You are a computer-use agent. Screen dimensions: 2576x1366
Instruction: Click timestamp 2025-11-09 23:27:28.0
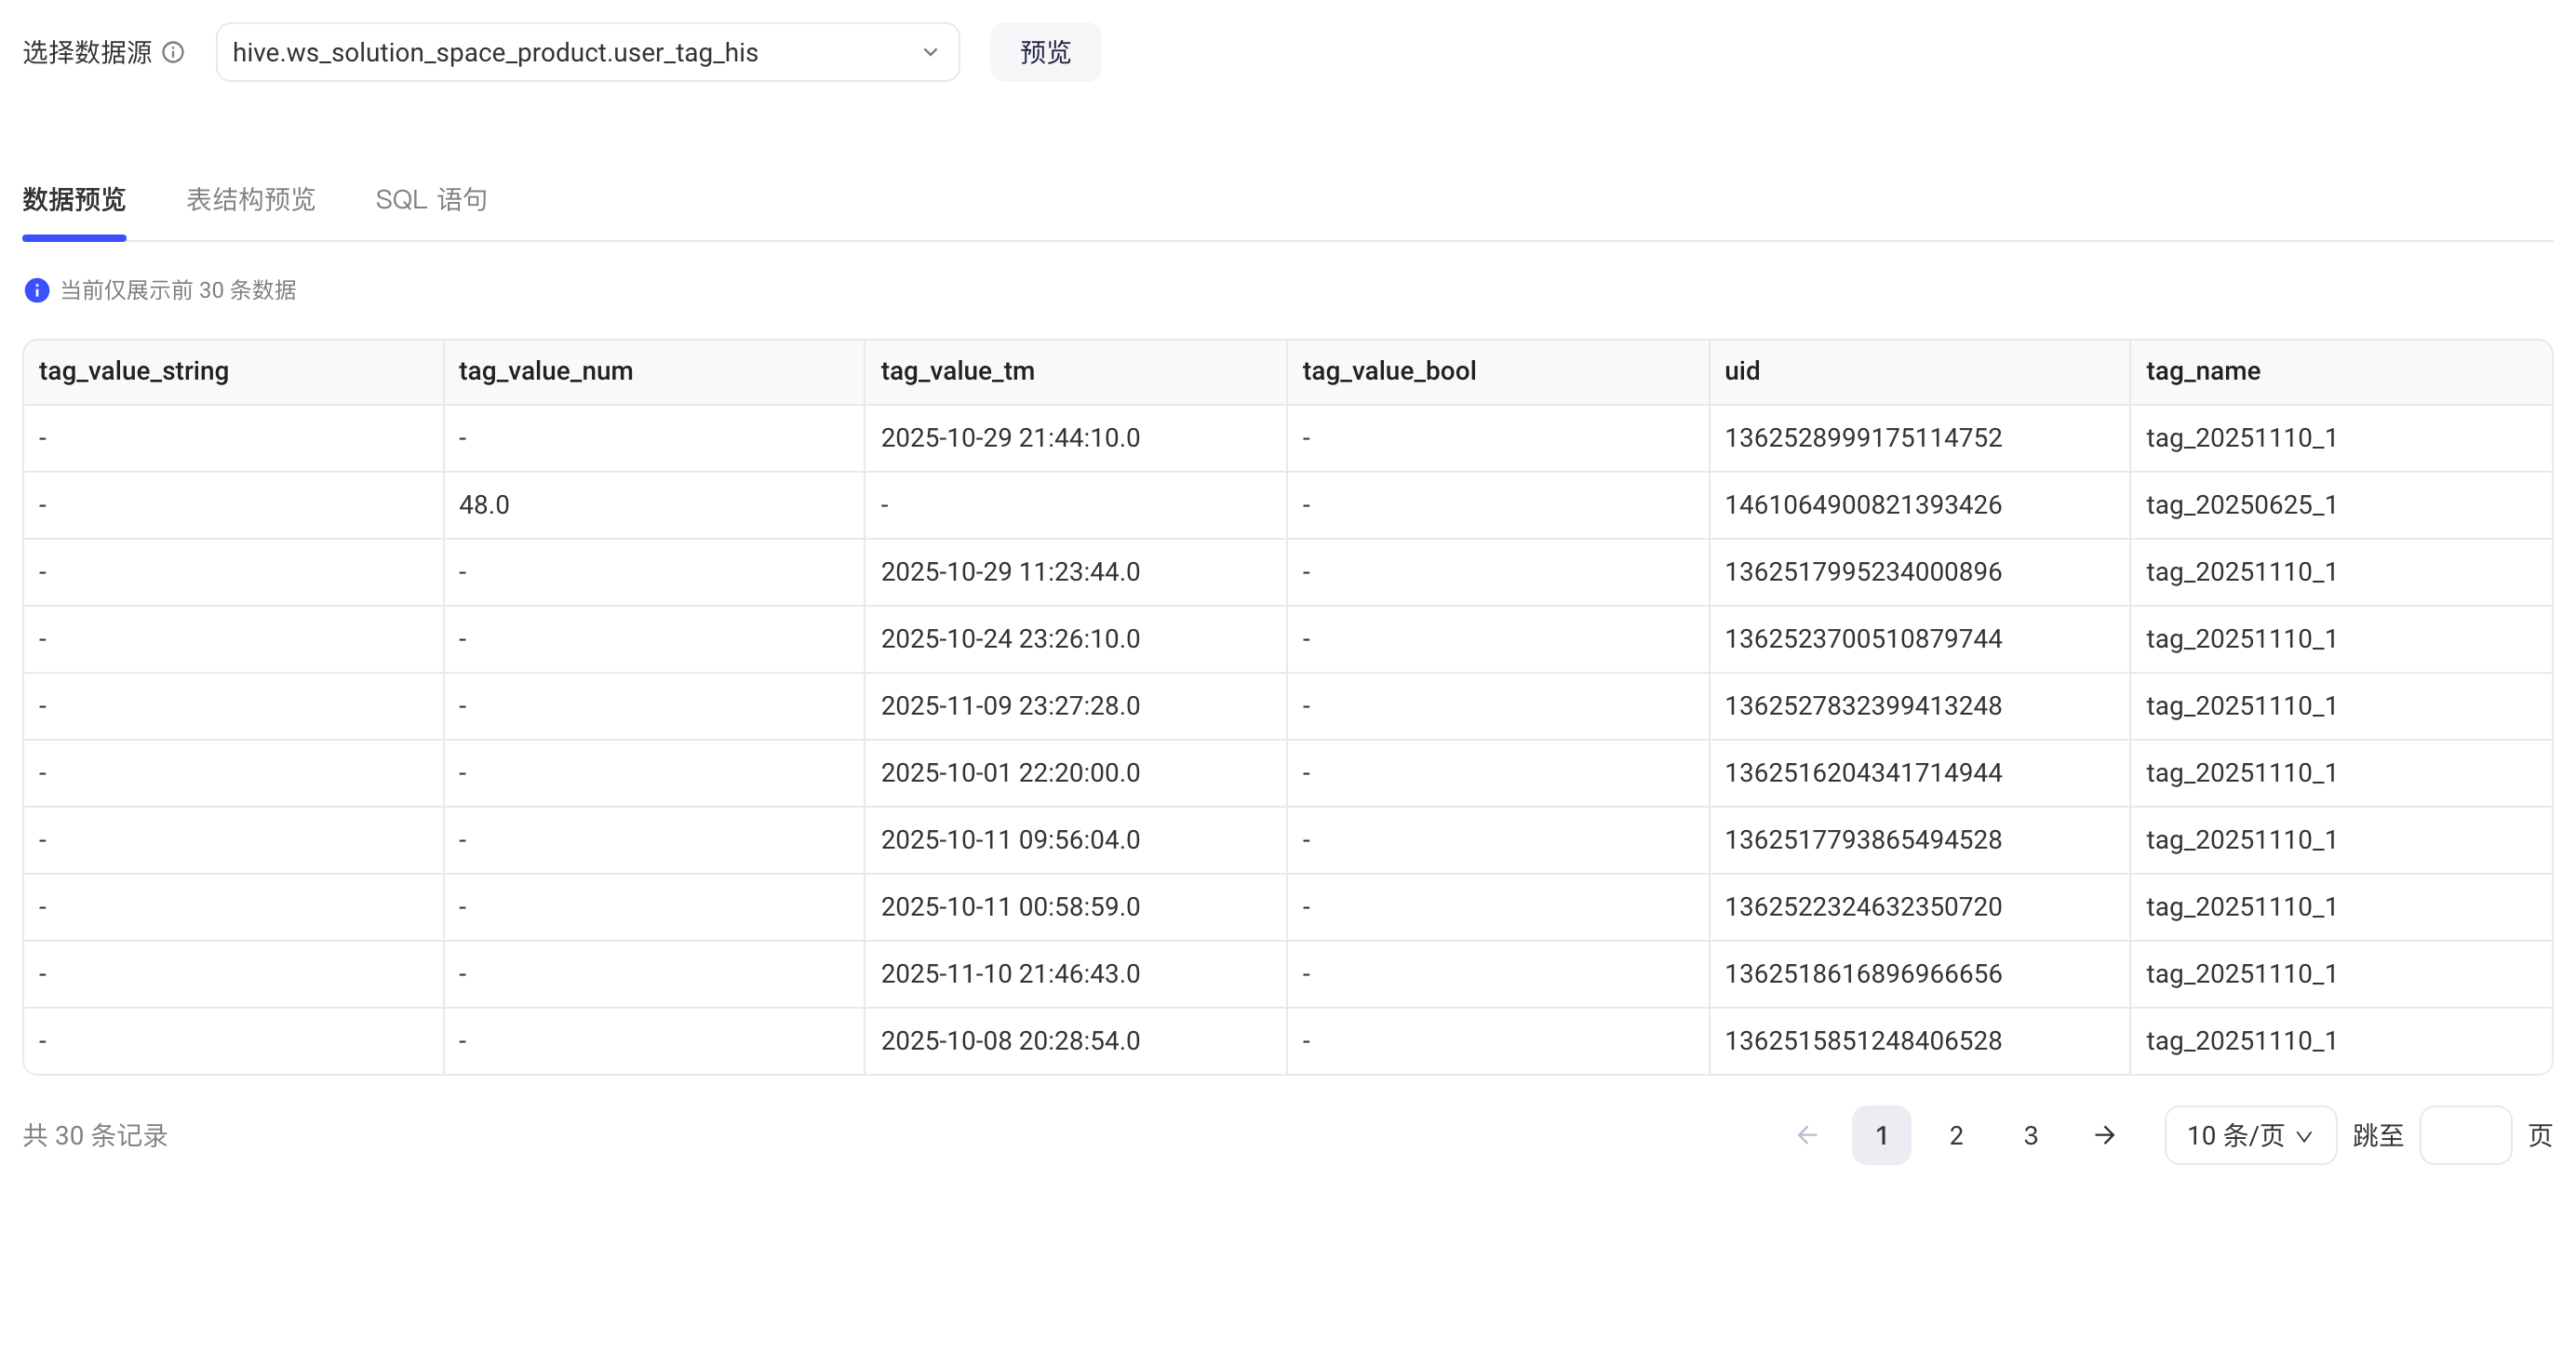[x=1010, y=706]
